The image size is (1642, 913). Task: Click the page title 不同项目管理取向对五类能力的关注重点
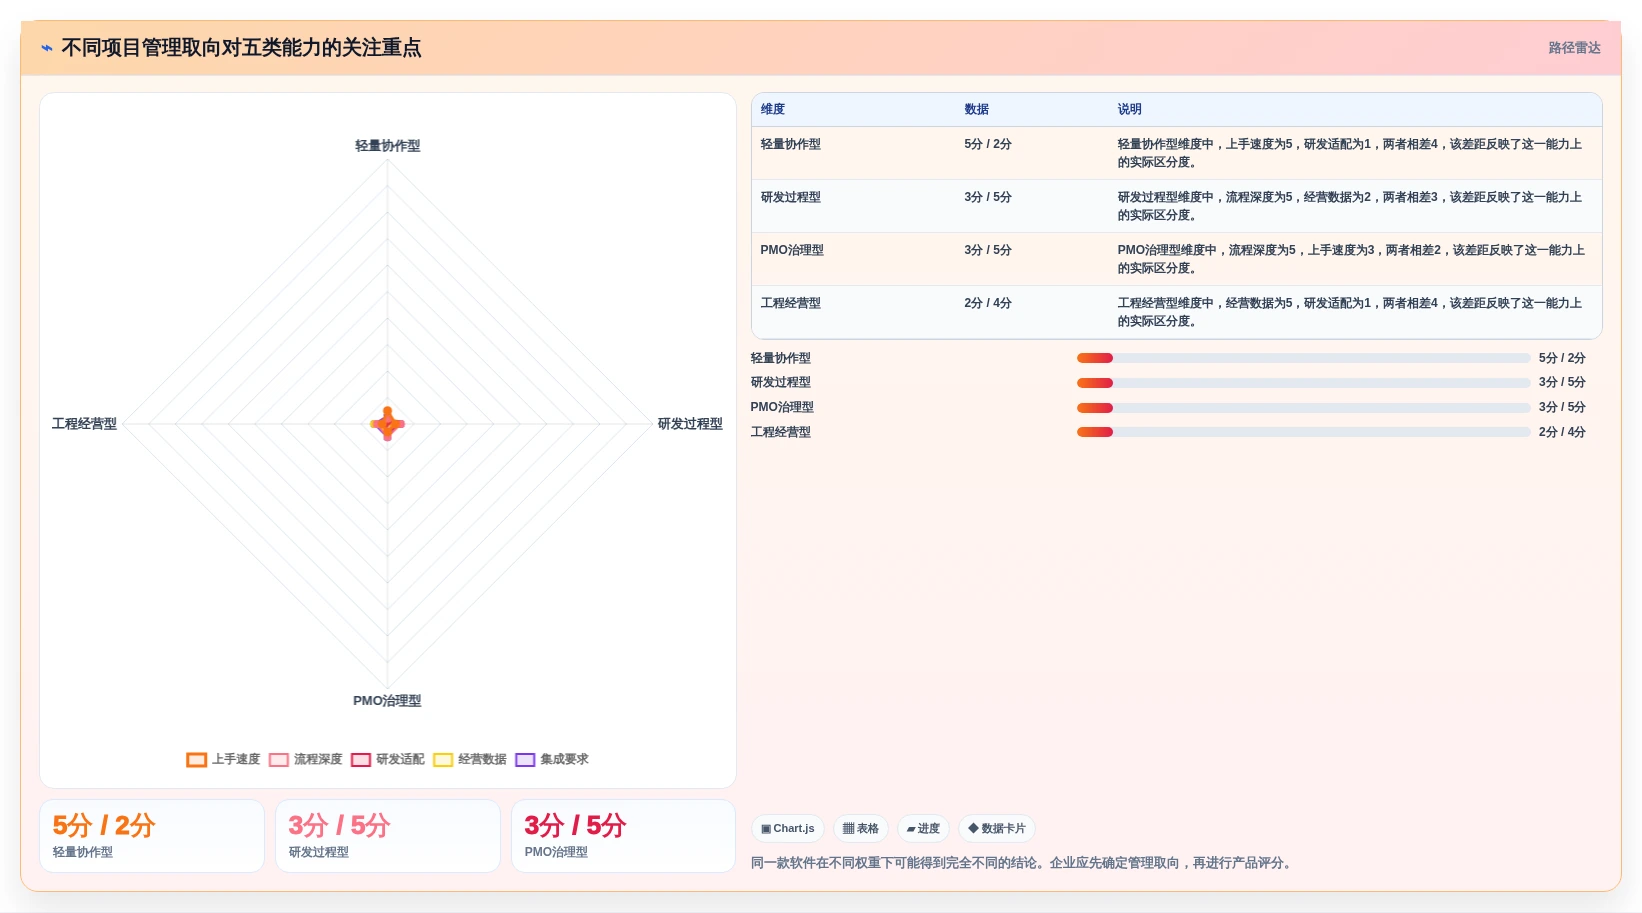(241, 48)
